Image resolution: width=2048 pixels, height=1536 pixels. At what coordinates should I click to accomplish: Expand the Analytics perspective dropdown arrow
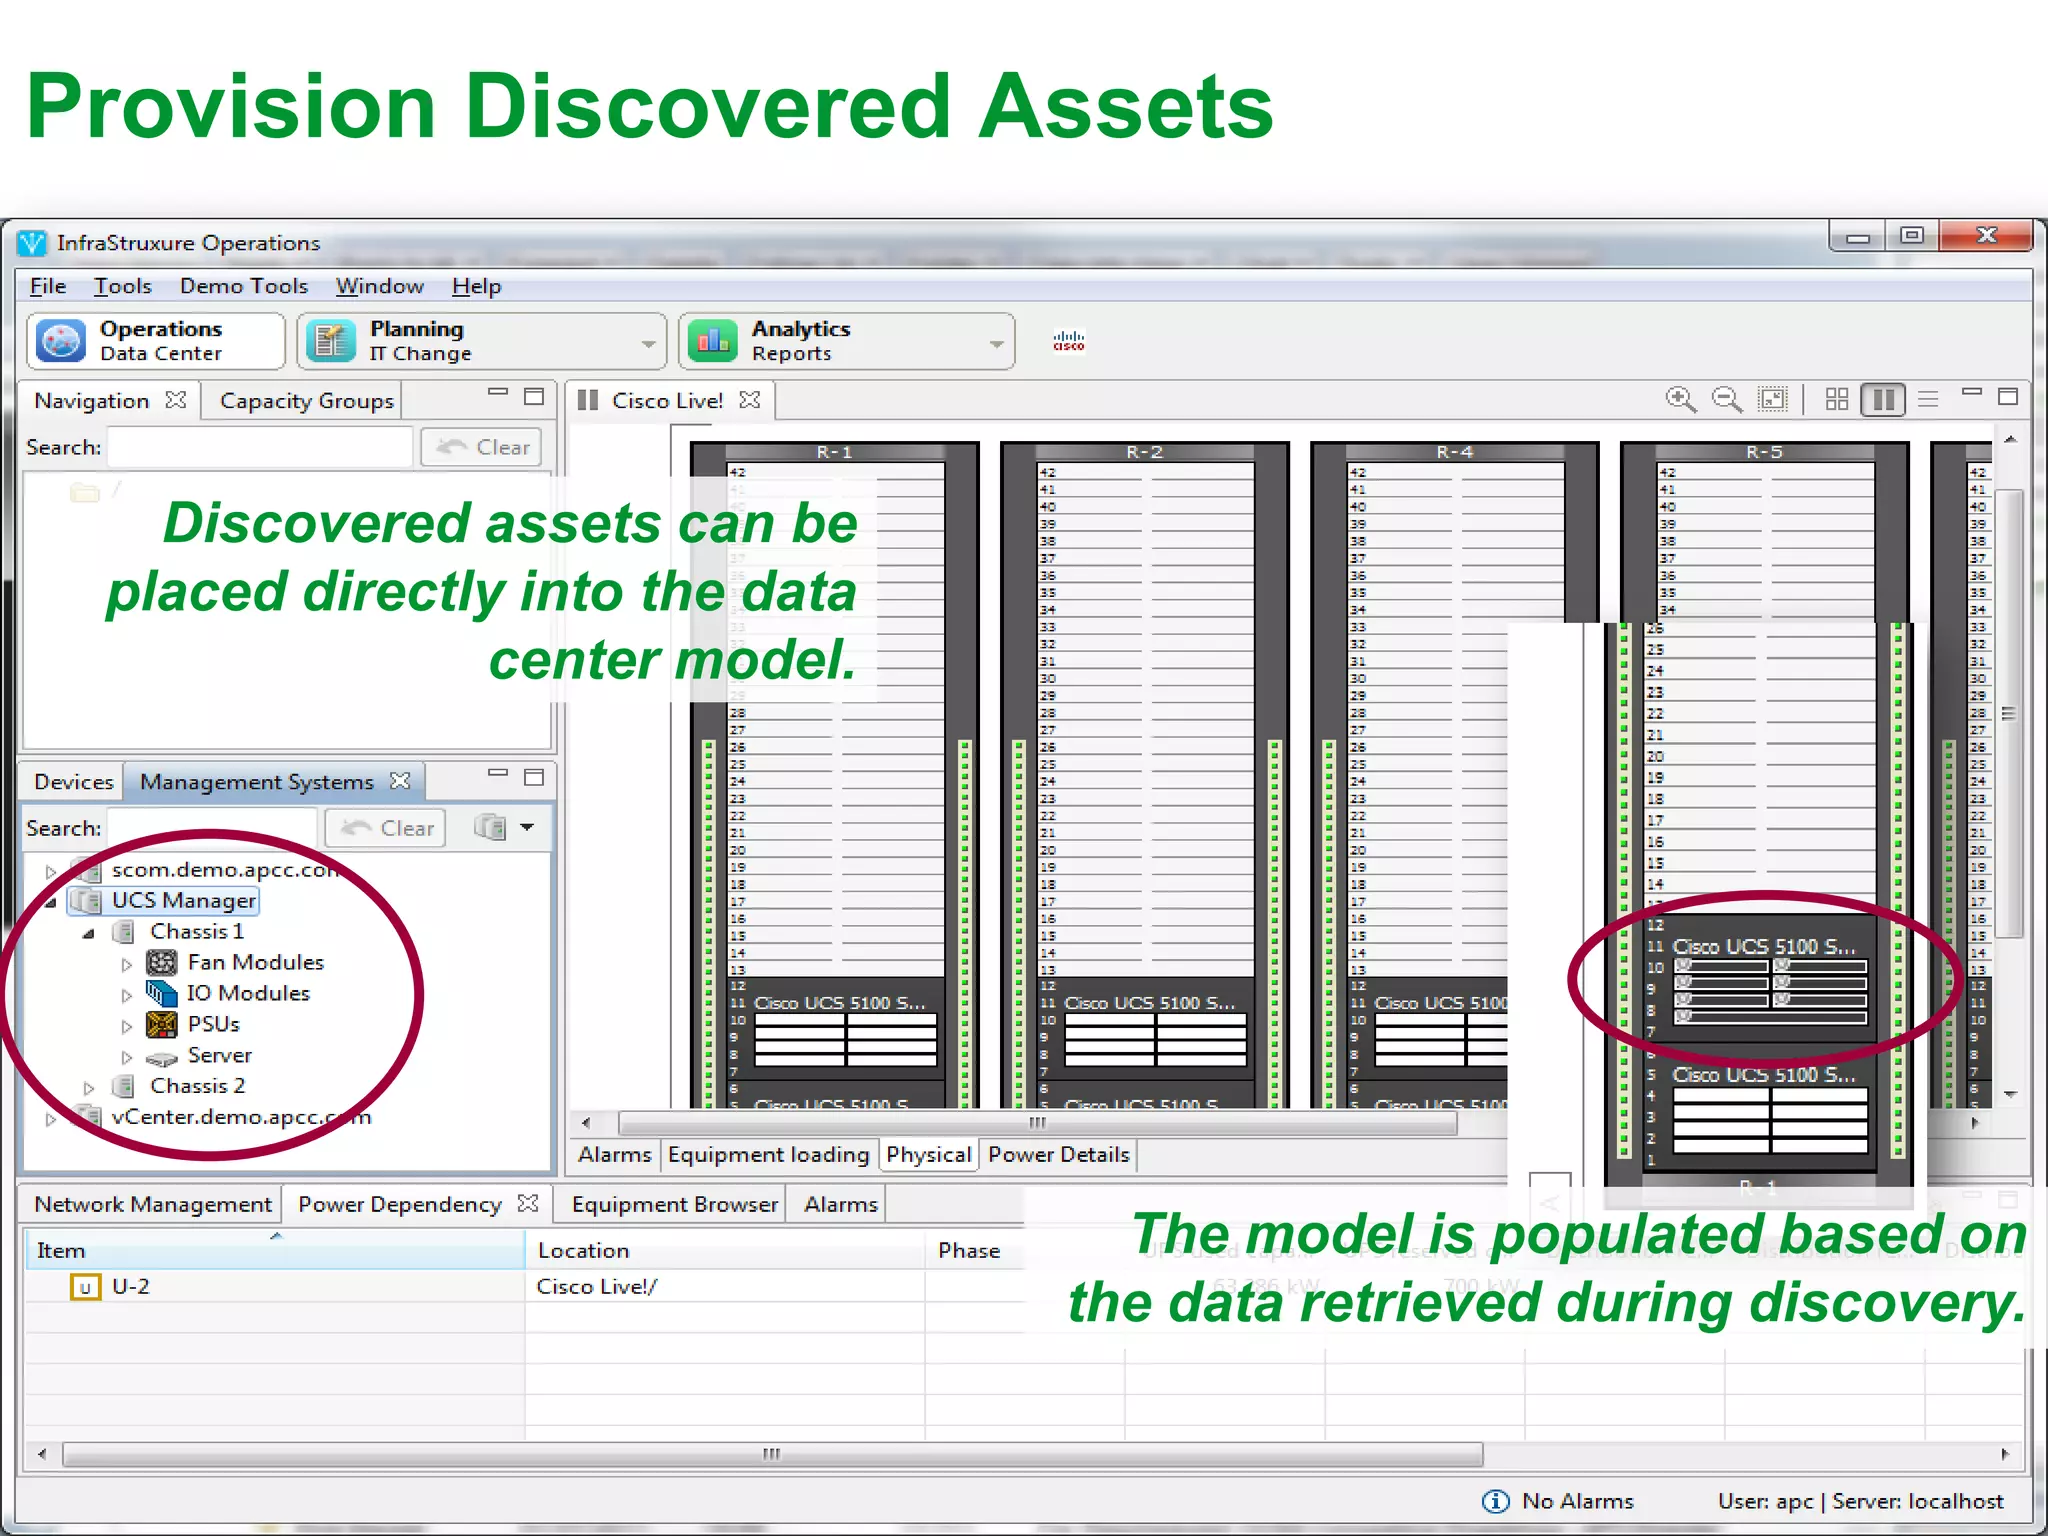click(x=997, y=343)
